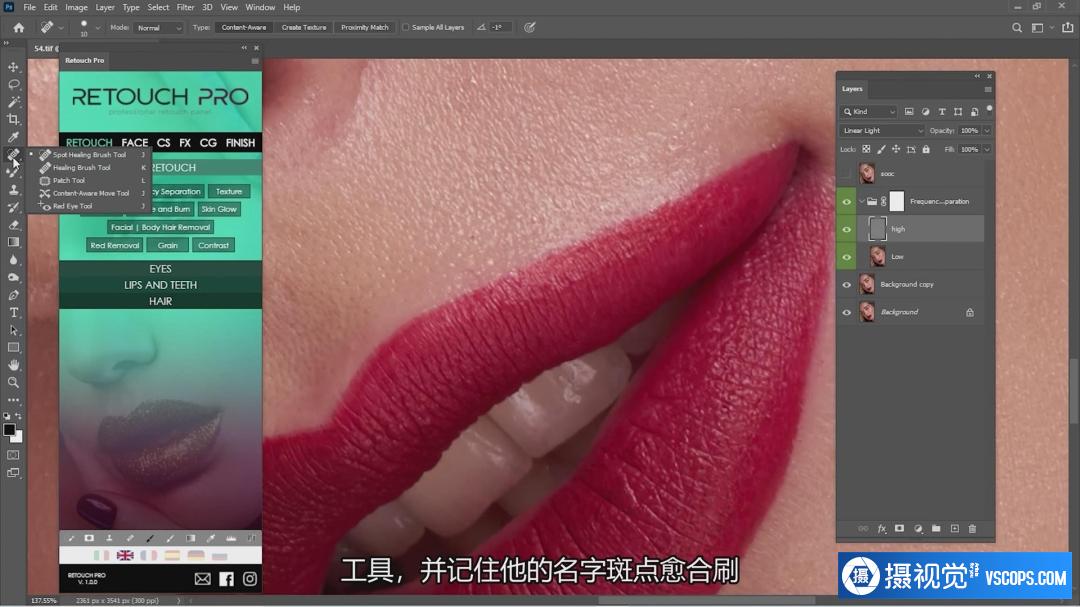Open Retouch Pro Instagram link icon

249,579
